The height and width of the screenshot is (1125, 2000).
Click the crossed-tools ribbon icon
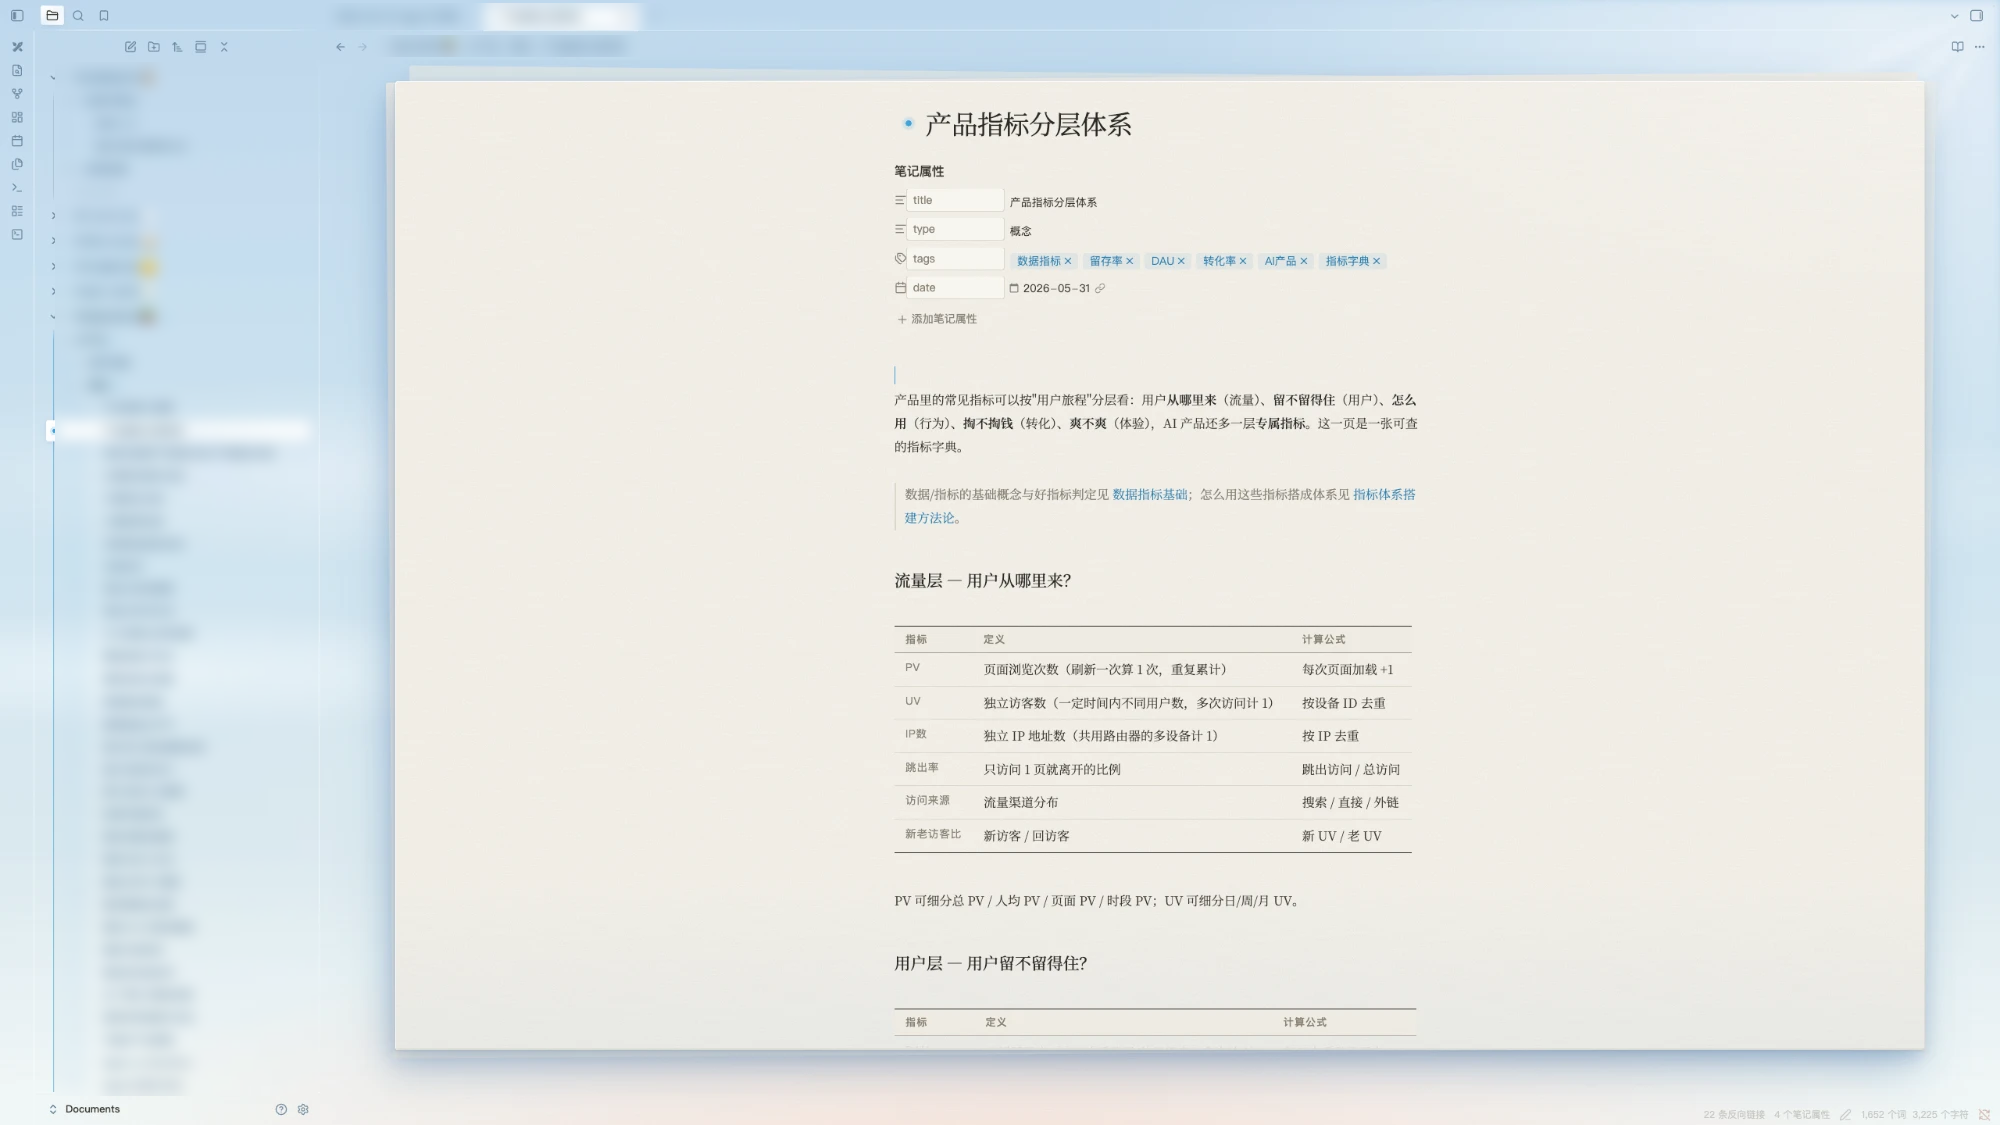pos(17,47)
